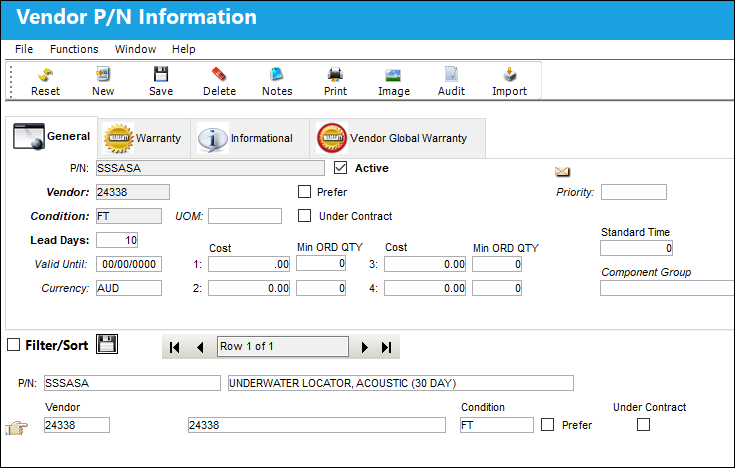Go to next row arrow
The height and width of the screenshot is (468, 735).
(x=365, y=347)
